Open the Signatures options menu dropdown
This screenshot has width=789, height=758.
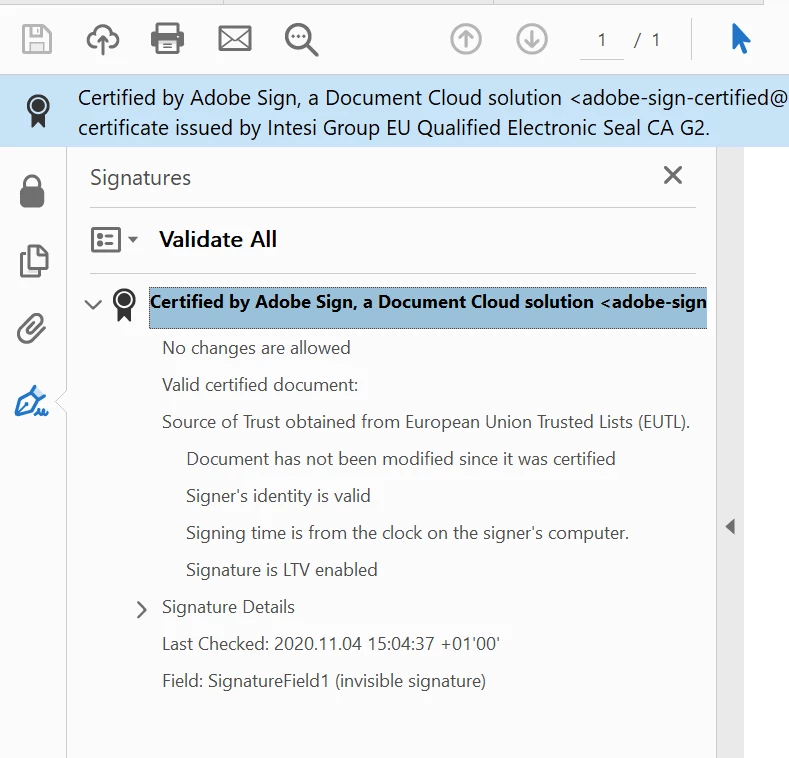(x=114, y=240)
